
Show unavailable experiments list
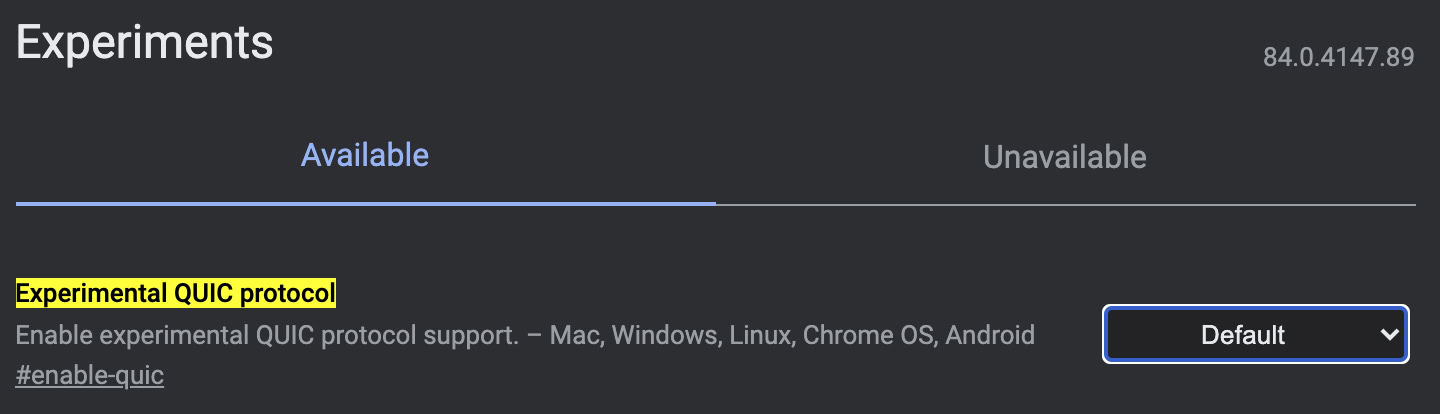(1064, 157)
